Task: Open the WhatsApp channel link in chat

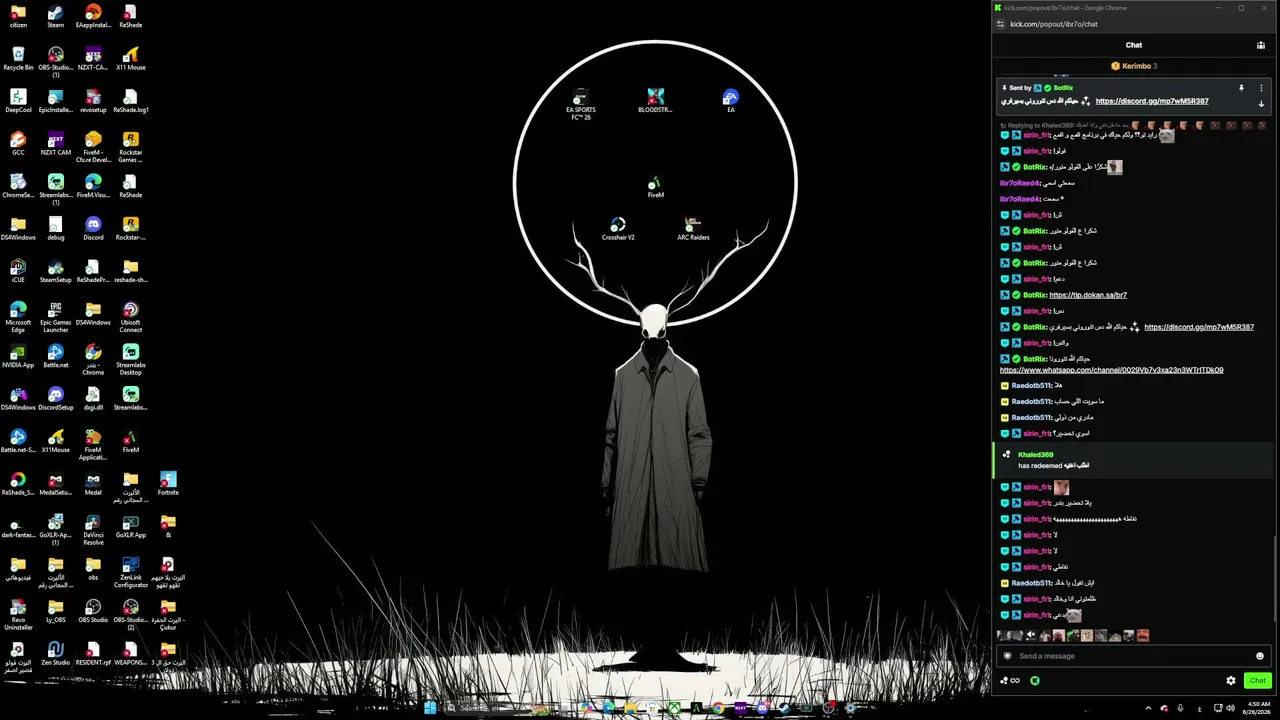Action: pyautogui.click(x=1111, y=370)
